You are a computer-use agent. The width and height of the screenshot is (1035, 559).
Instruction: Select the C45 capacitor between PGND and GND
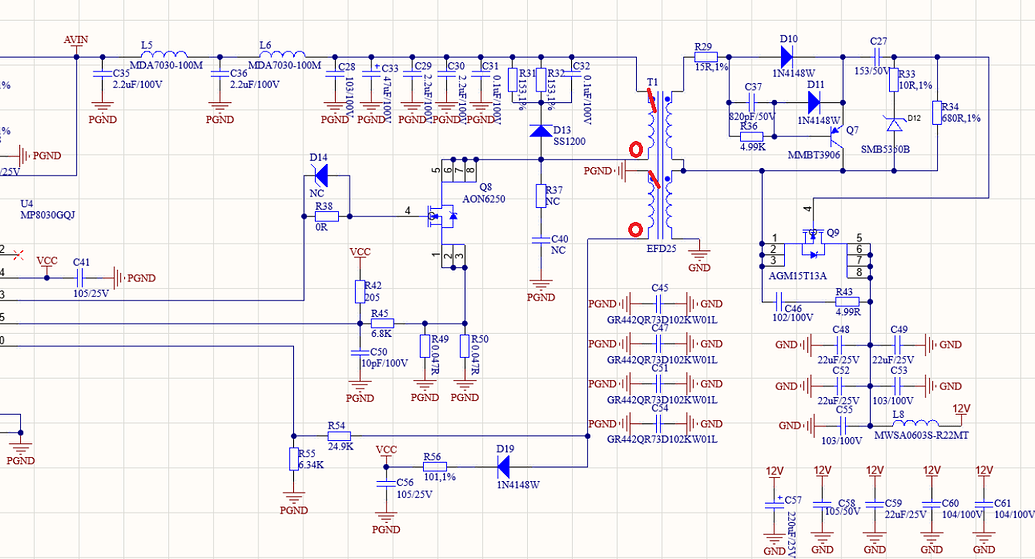(659, 303)
